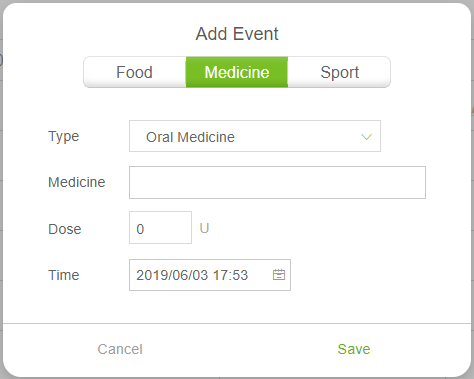The height and width of the screenshot is (379, 474).
Task: Click the 17:53 time portion
Action: [x=230, y=275]
